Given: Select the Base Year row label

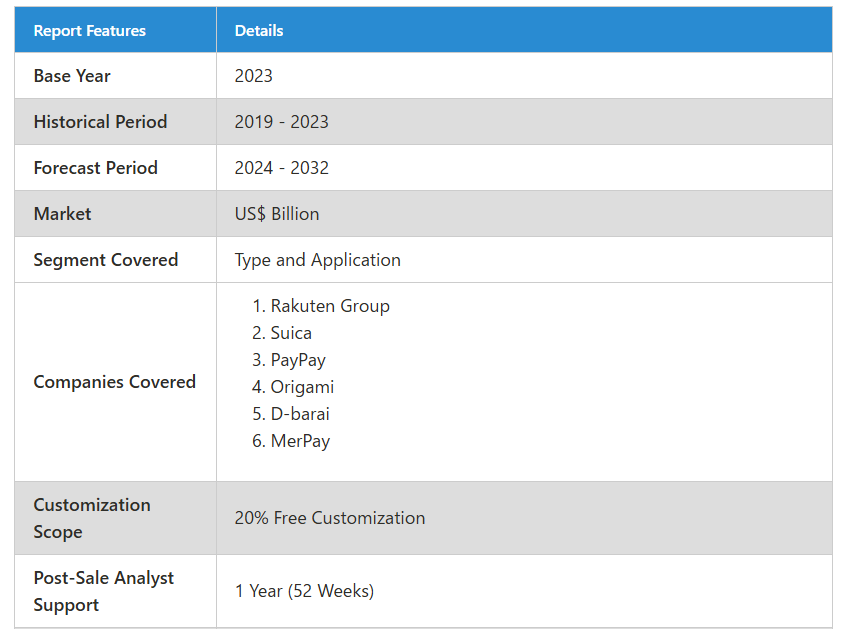Looking at the screenshot, I should tap(72, 76).
